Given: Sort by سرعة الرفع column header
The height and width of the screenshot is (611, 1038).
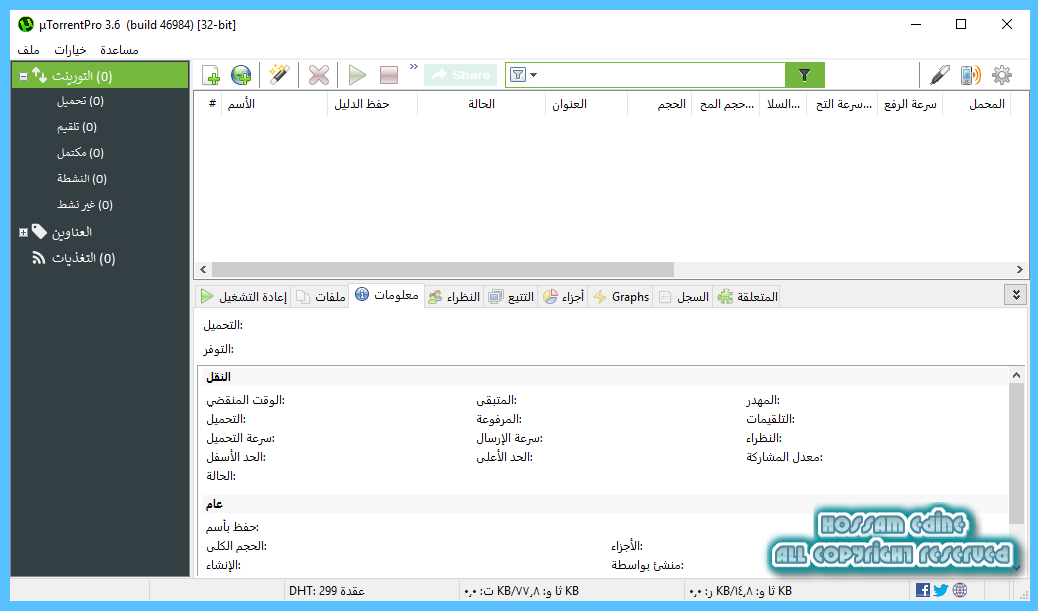Looking at the screenshot, I should (x=910, y=104).
